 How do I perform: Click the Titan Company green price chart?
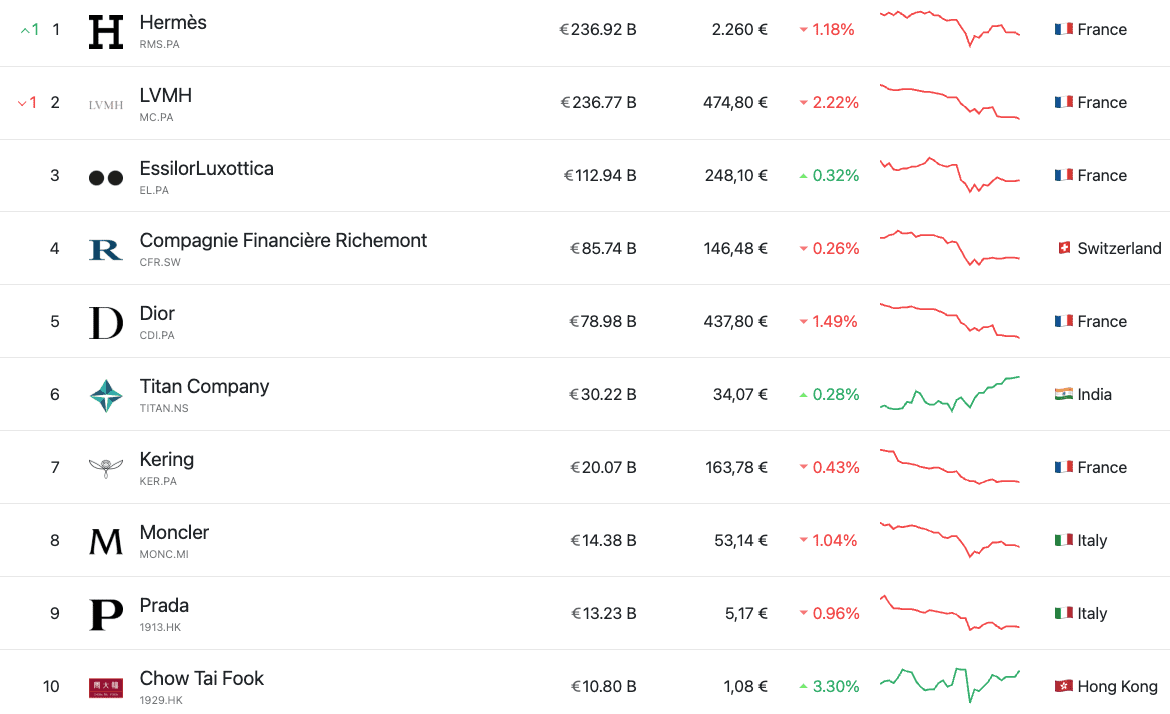coord(949,394)
